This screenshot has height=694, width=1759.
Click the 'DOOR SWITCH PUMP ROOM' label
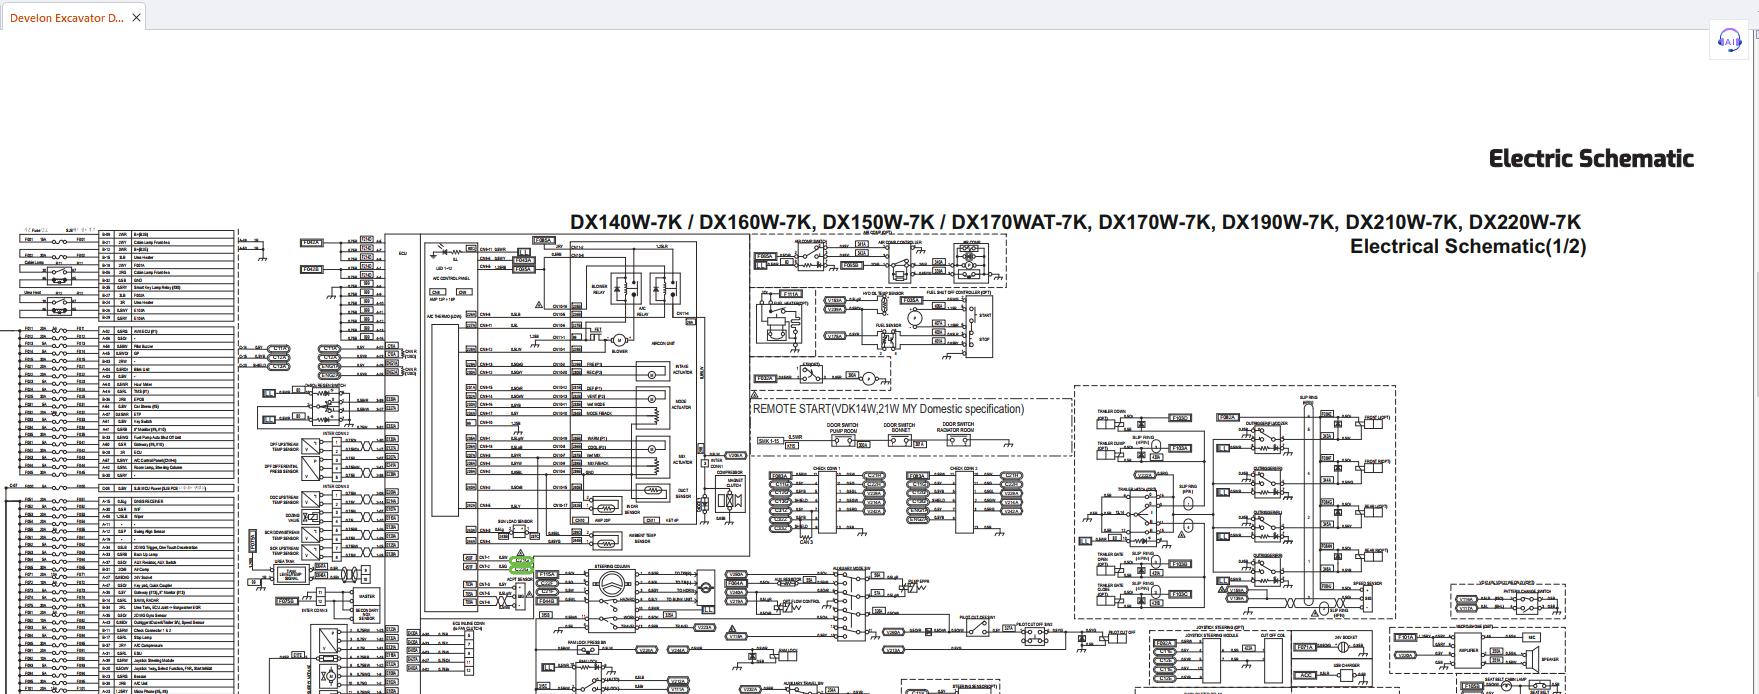842,428
